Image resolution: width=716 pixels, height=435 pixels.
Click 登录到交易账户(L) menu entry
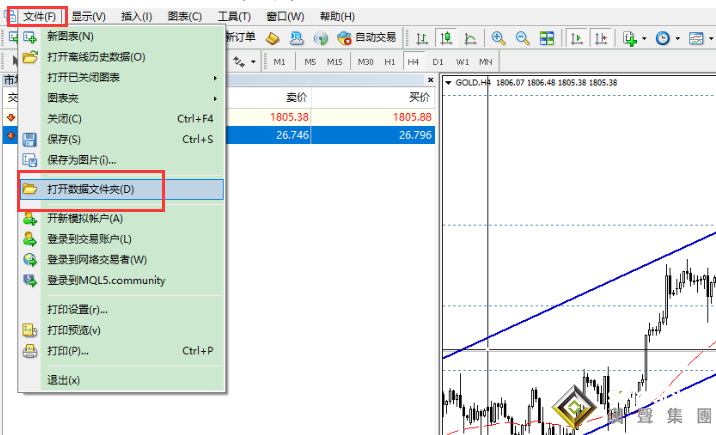tap(121, 239)
